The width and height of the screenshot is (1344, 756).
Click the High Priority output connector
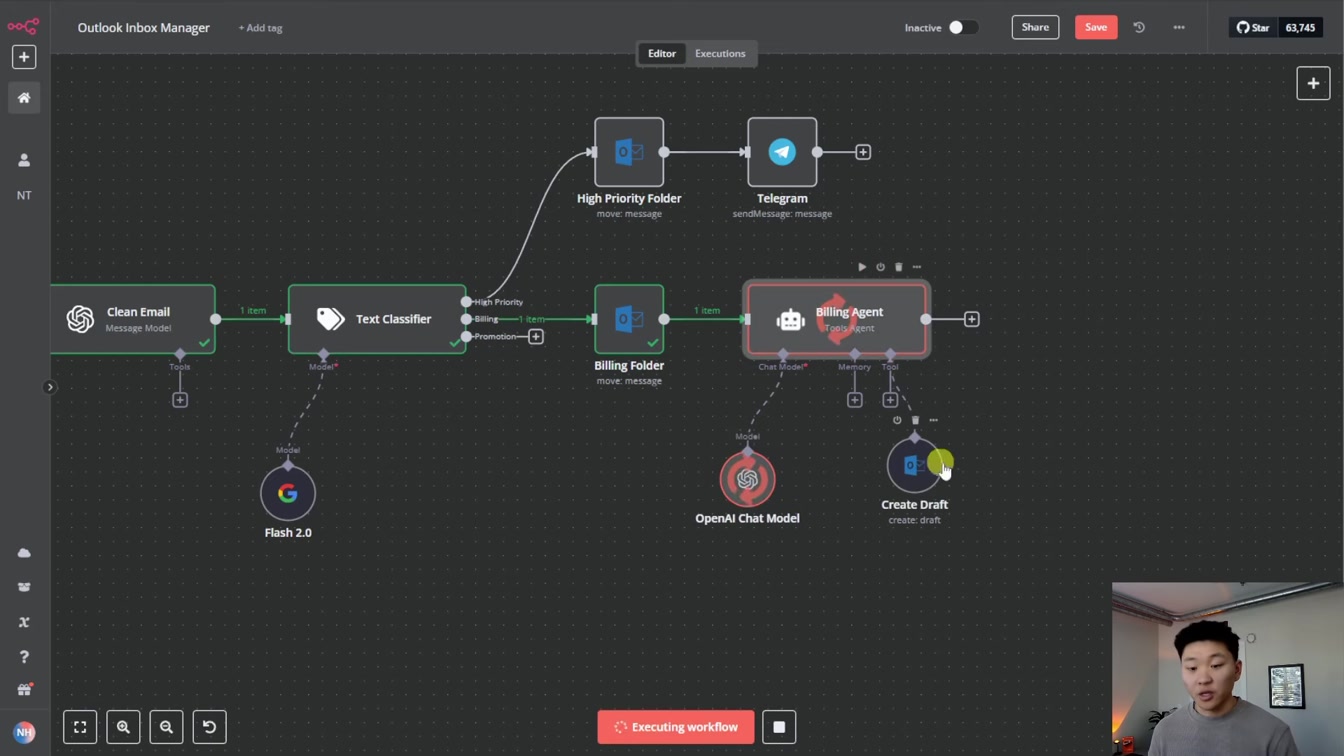466,302
